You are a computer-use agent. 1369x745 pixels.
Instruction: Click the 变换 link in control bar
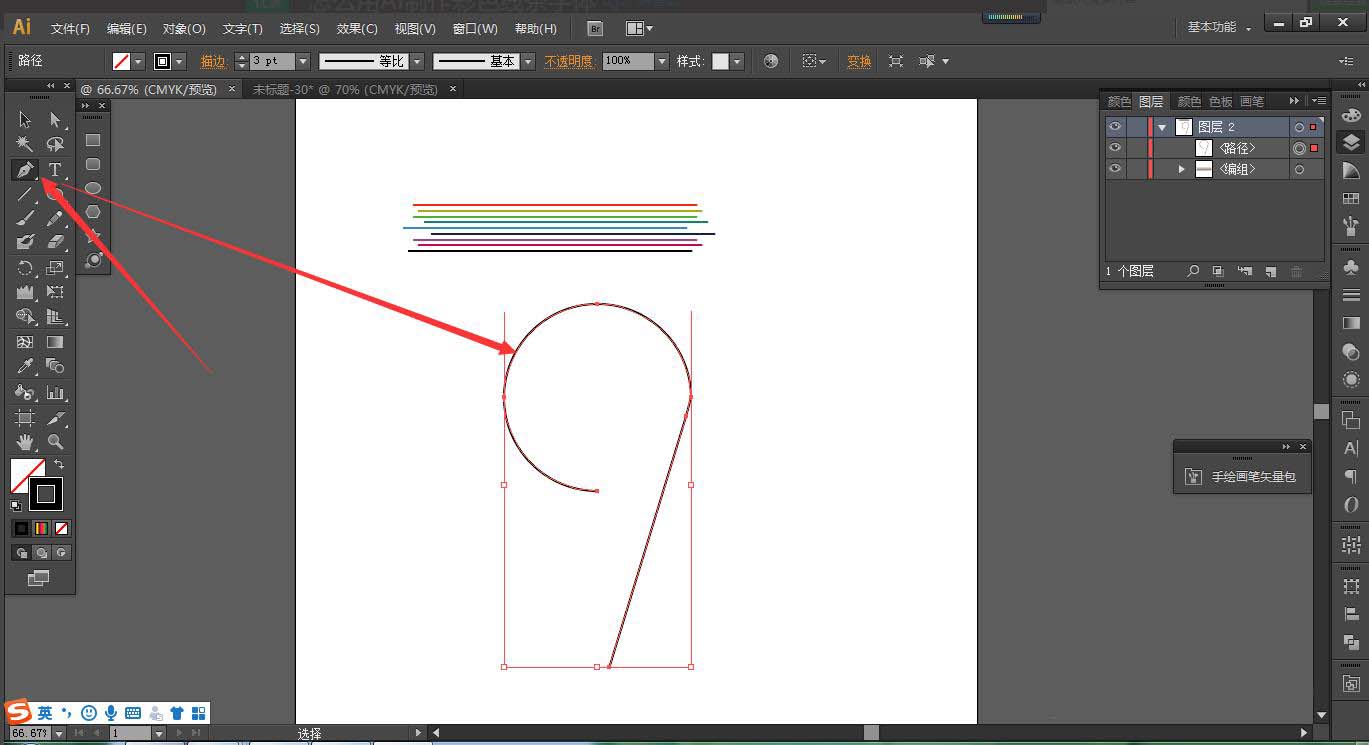(x=859, y=61)
